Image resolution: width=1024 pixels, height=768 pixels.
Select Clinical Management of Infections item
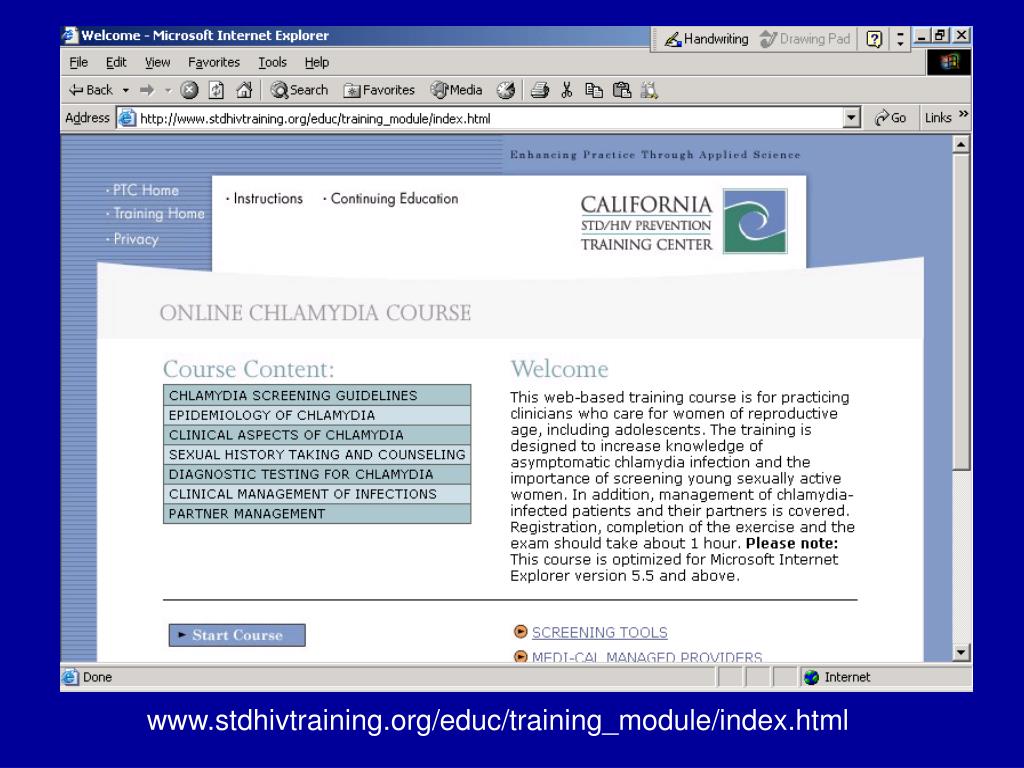pyautogui.click(x=317, y=494)
